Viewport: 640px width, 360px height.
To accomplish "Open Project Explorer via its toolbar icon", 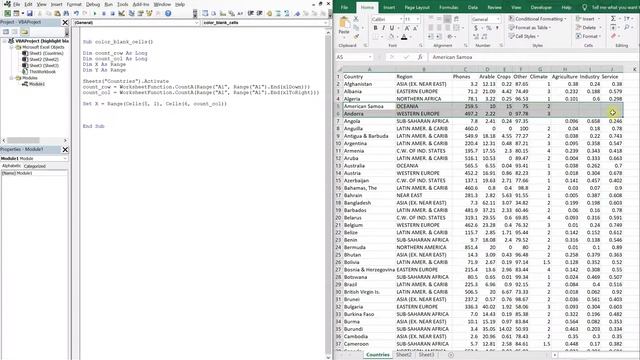I will pyautogui.click(x=131, y=13).
